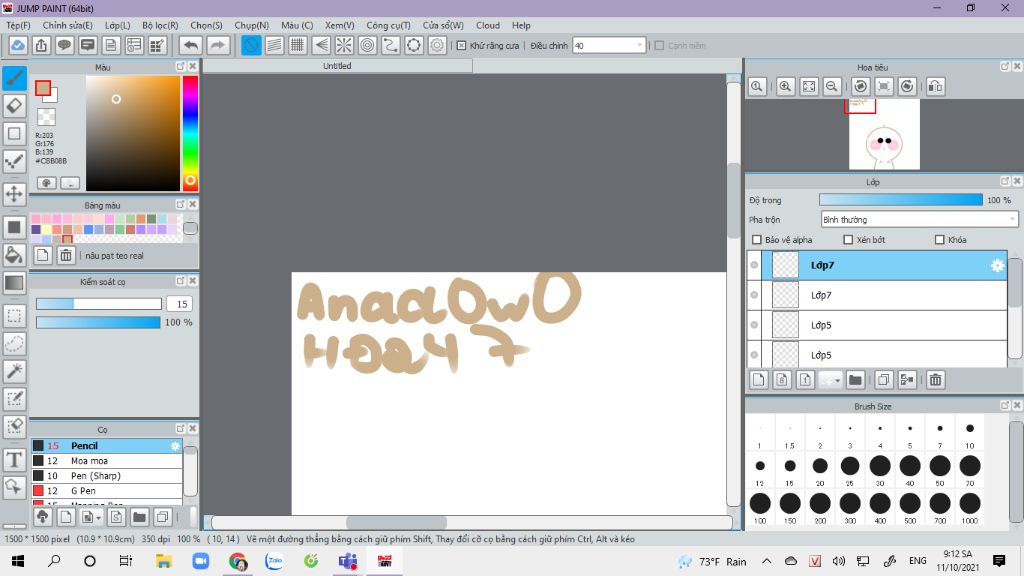Screen dimensions: 1024x576
Task: Select the Lasso selection tool
Action: (x=14, y=344)
